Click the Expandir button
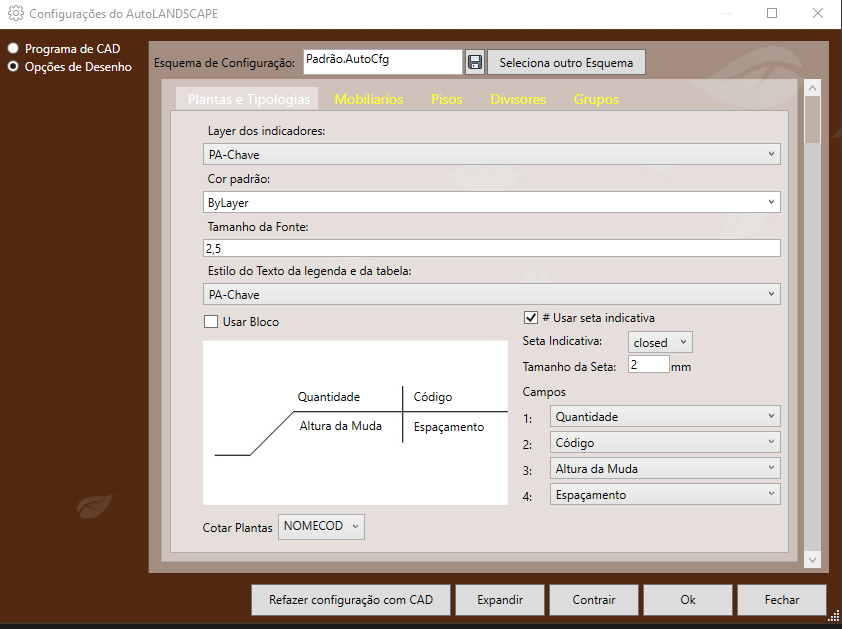The image size is (842, 629). (x=500, y=600)
